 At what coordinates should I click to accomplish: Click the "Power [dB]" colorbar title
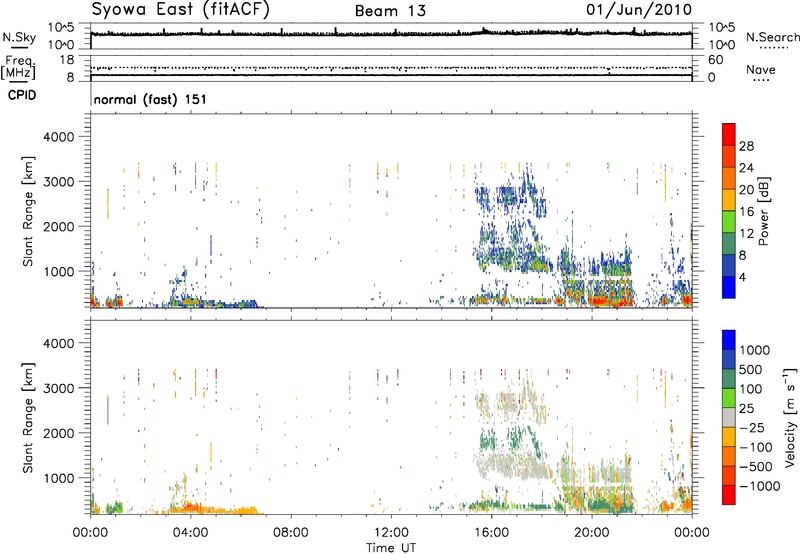[763, 211]
